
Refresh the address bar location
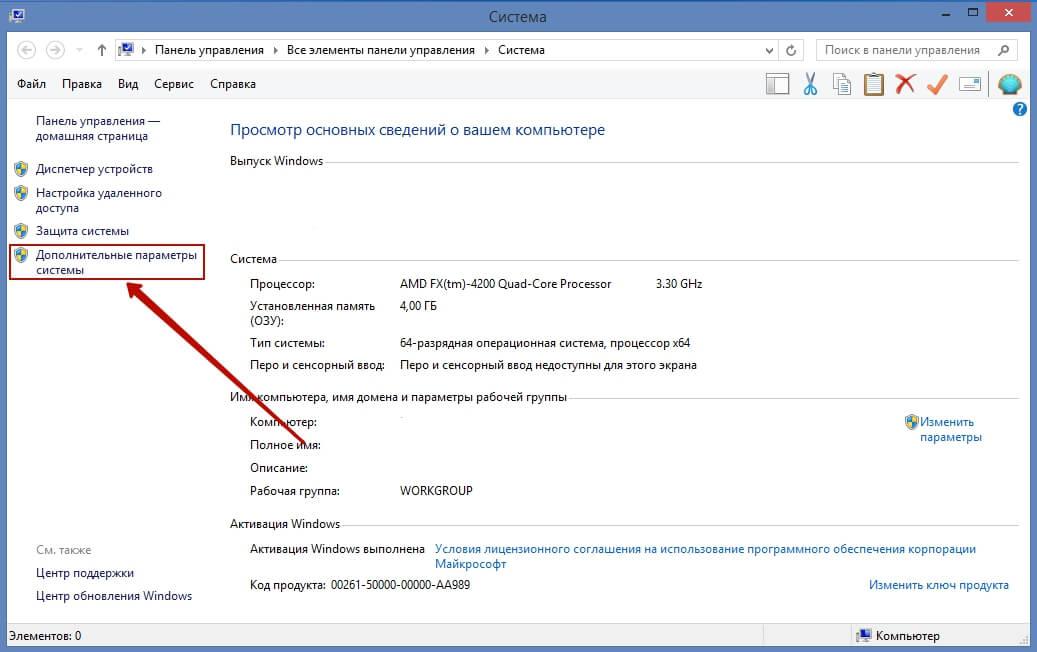point(791,50)
